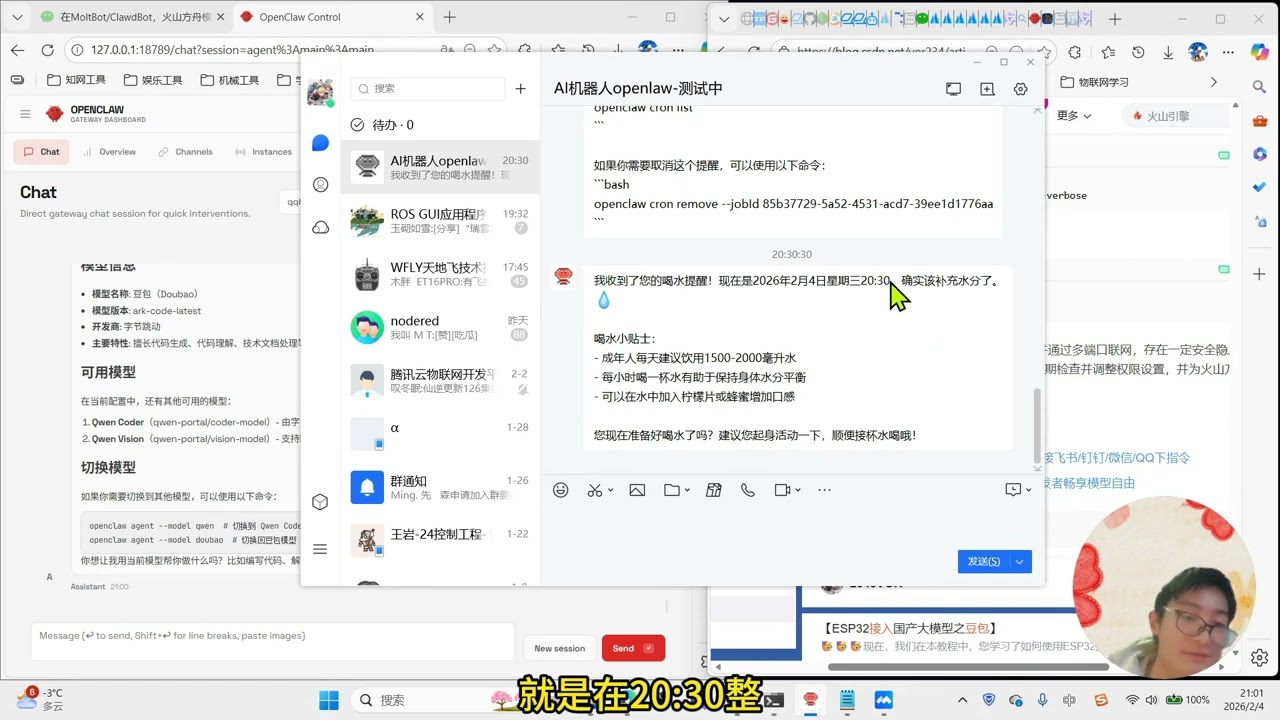
Task: Open more chat tools (three dots)
Action: coord(824,490)
